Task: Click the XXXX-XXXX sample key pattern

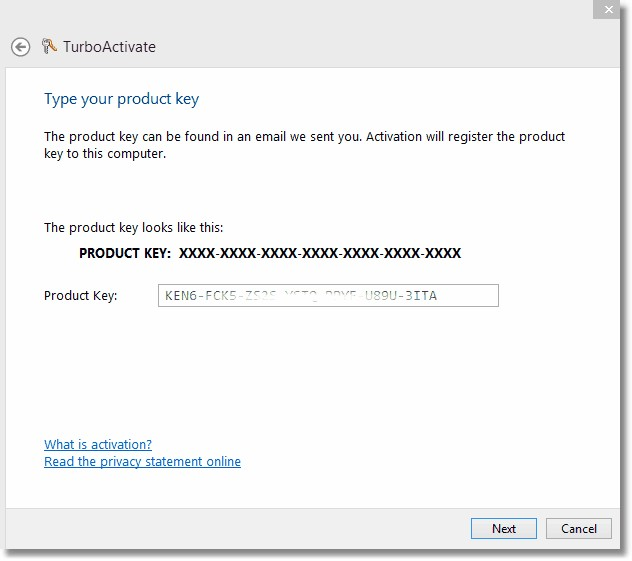Action: 320,254
